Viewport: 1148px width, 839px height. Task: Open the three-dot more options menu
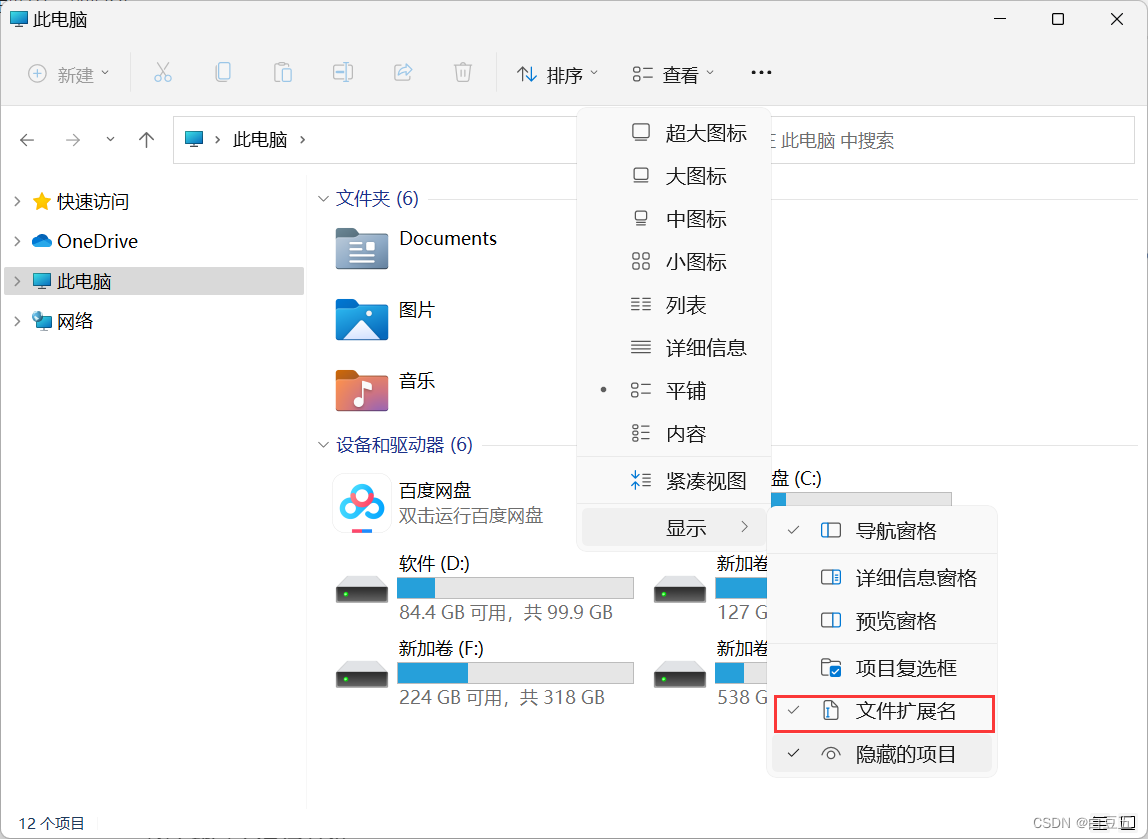coord(761,72)
